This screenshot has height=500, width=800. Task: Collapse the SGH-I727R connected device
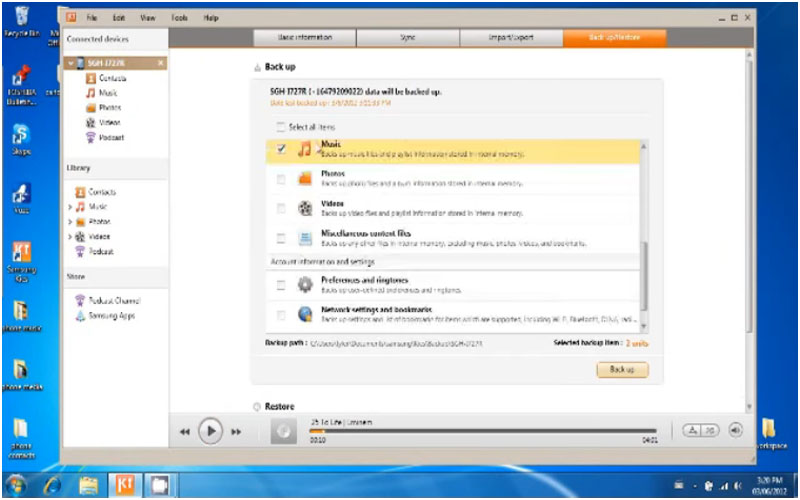point(71,63)
